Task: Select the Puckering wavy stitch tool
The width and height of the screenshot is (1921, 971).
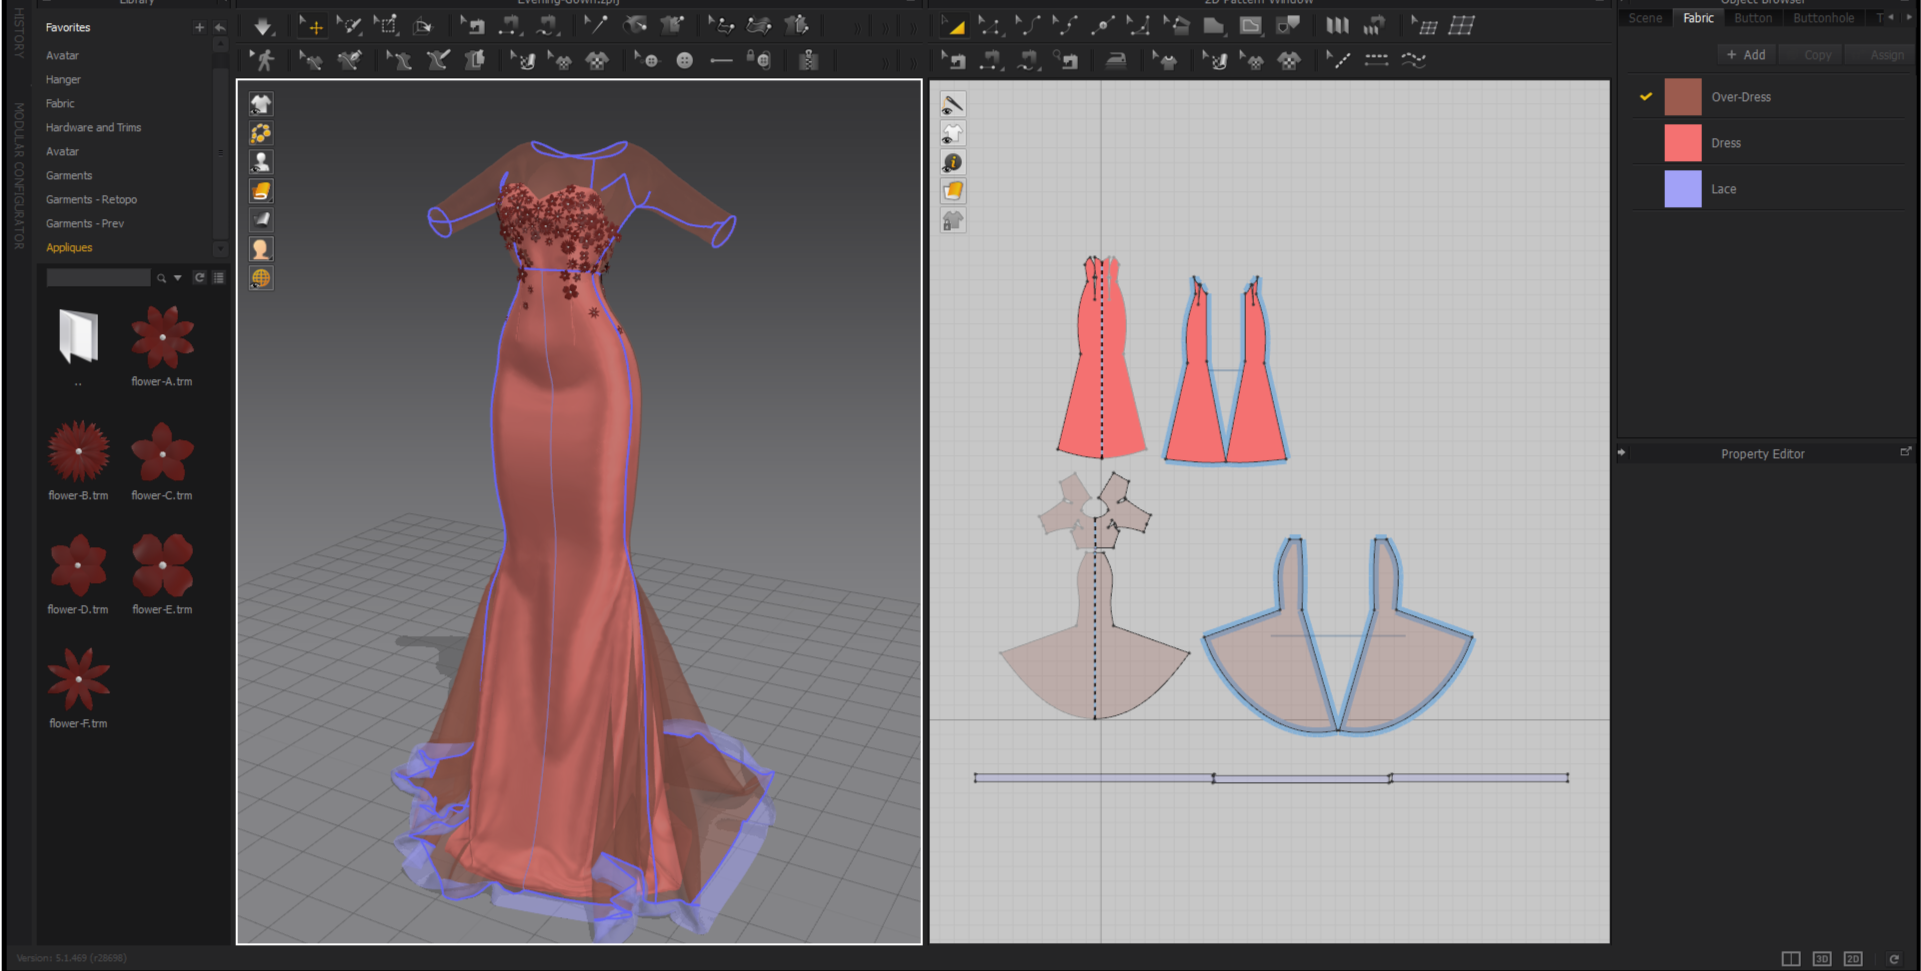Action: 1413,61
